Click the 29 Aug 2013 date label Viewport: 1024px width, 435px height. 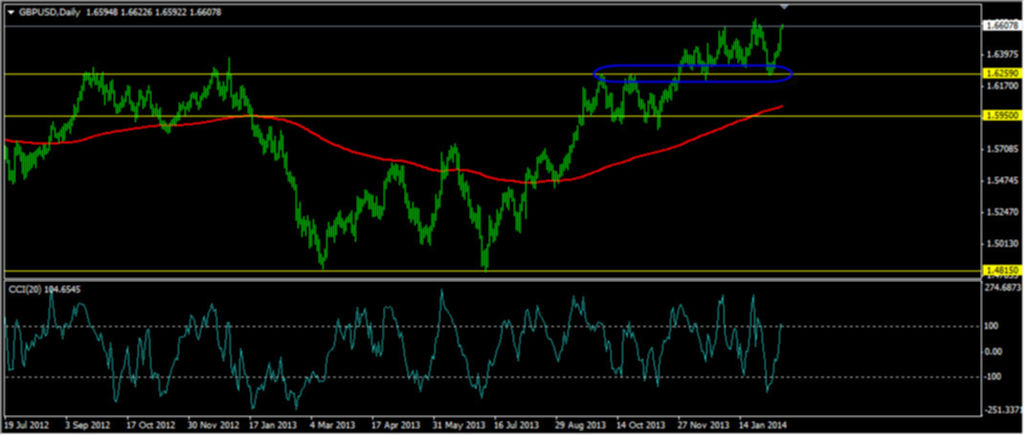tap(579, 424)
